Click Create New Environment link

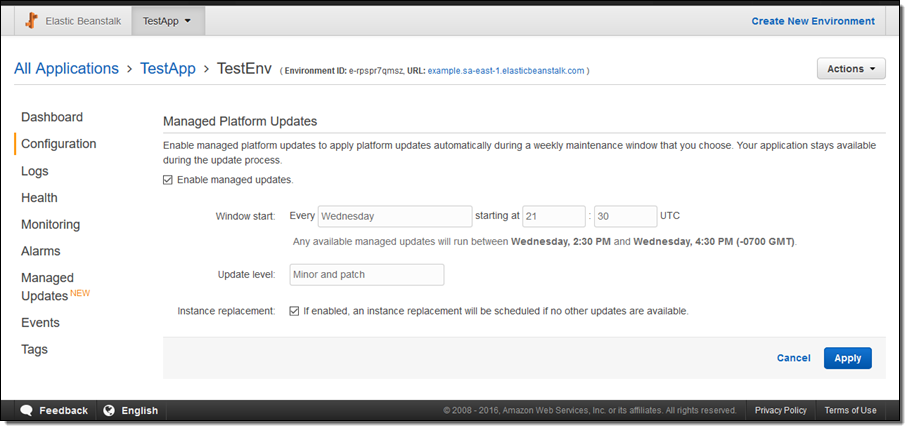813,21
